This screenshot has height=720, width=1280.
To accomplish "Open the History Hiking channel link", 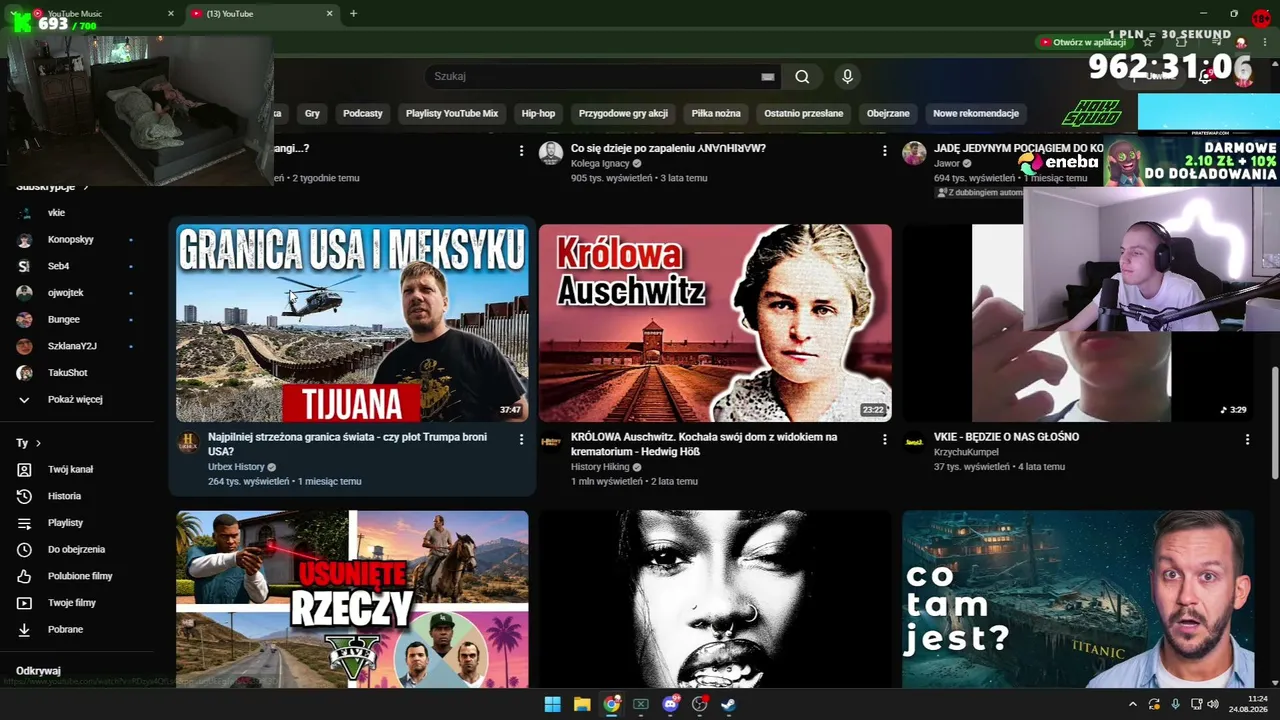I will point(600,467).
